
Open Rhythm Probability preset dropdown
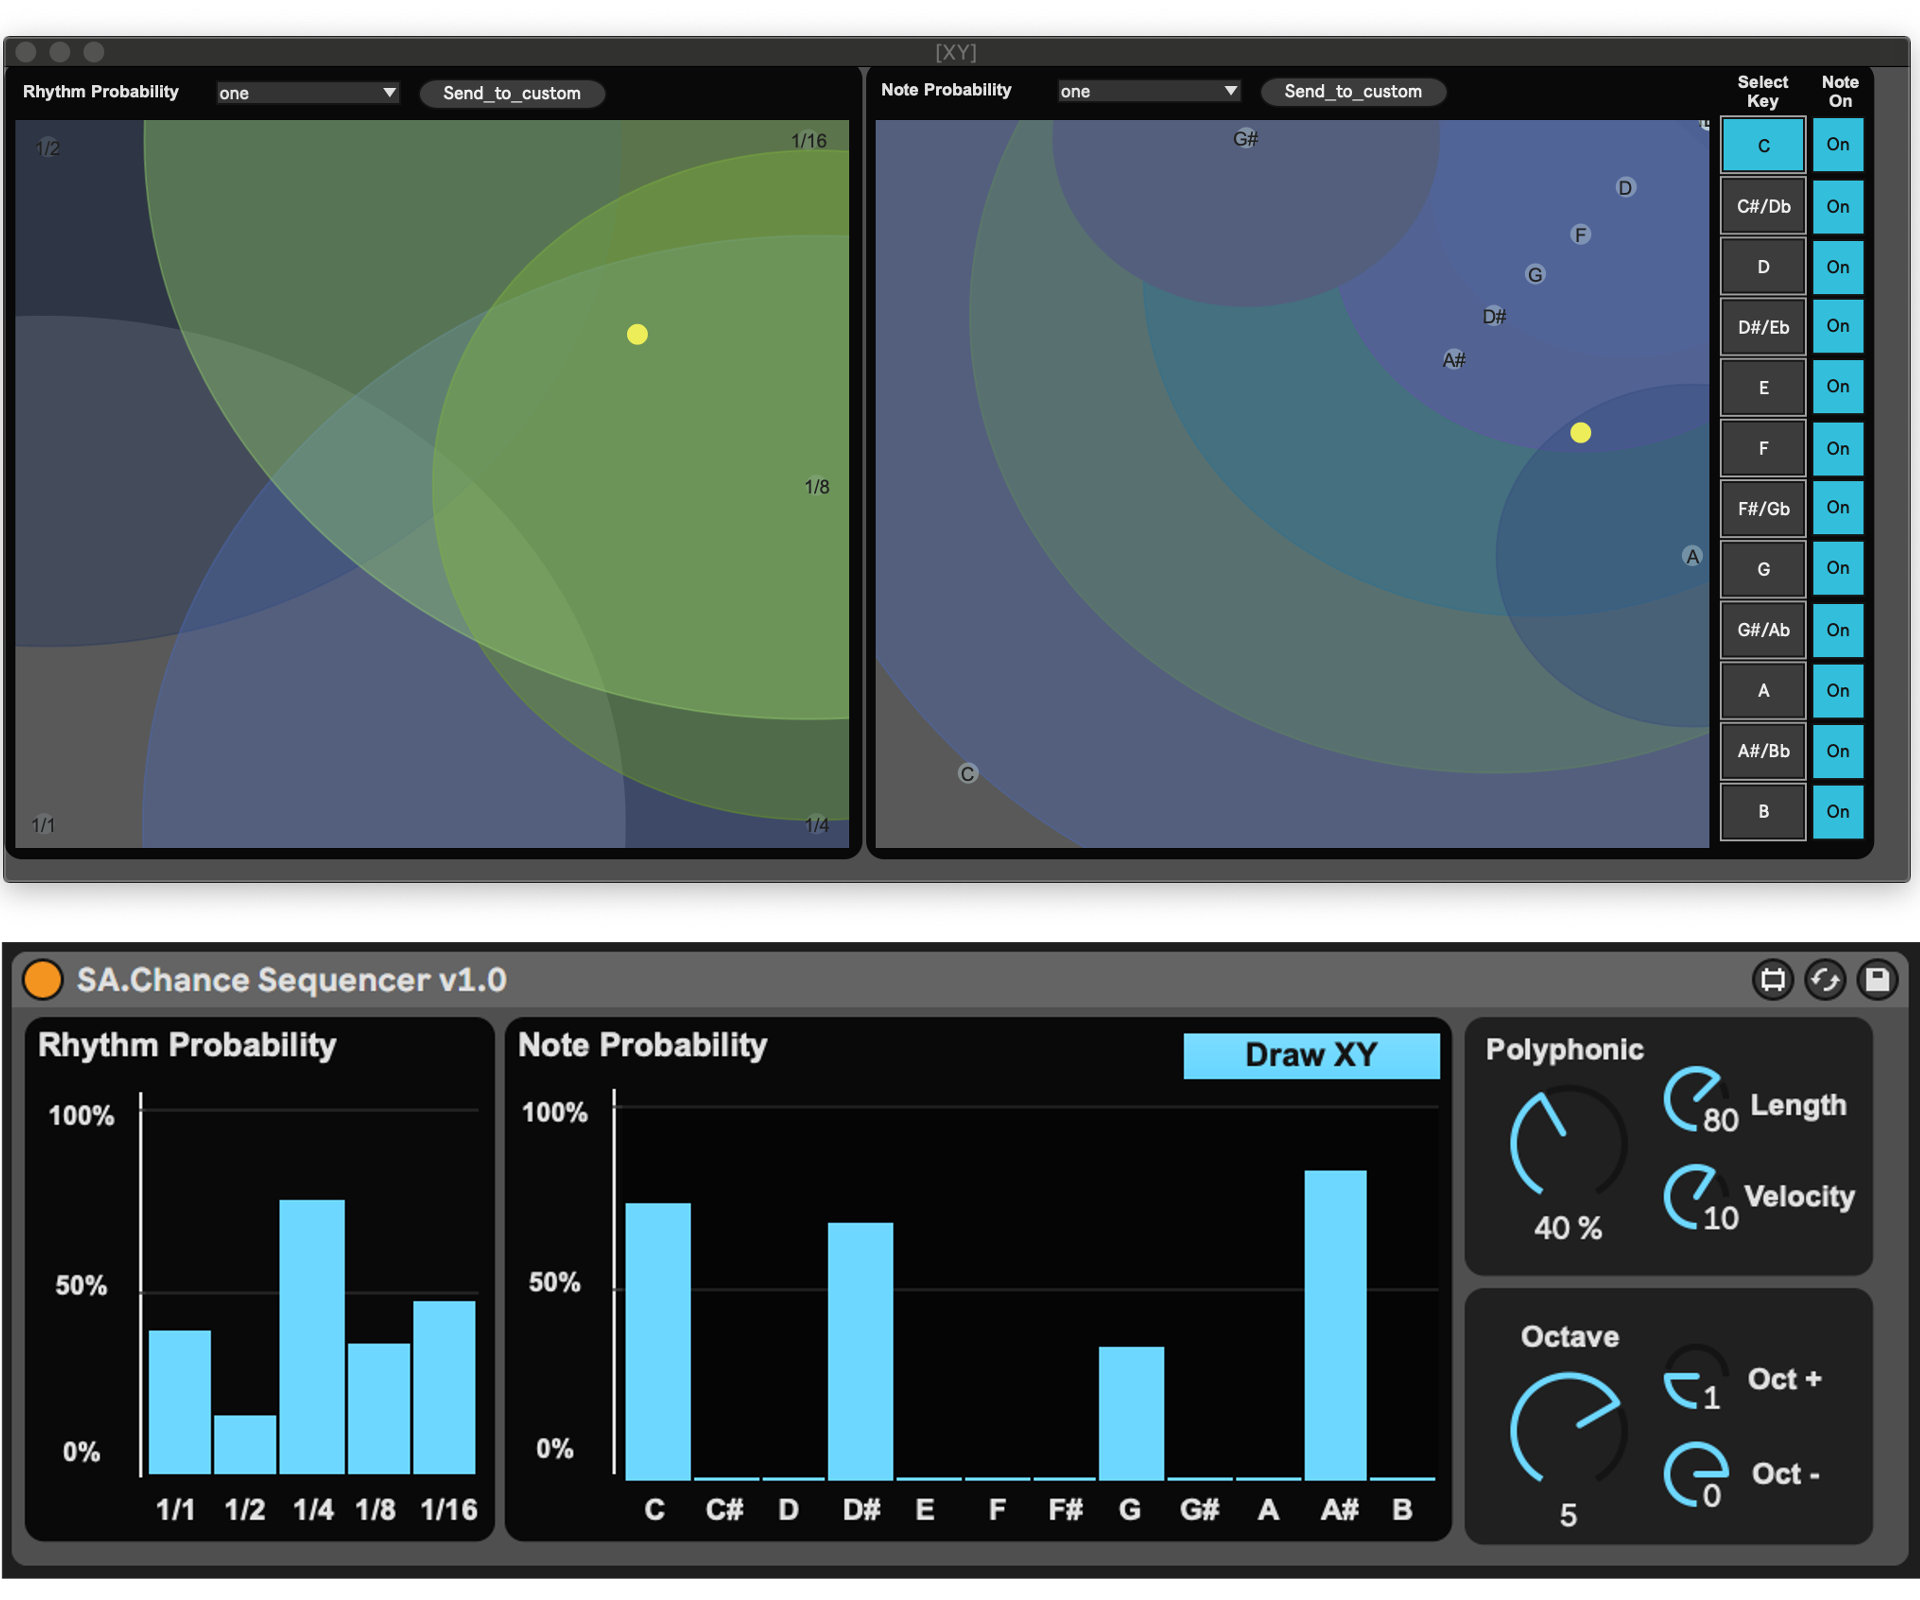tap(308, 93)
